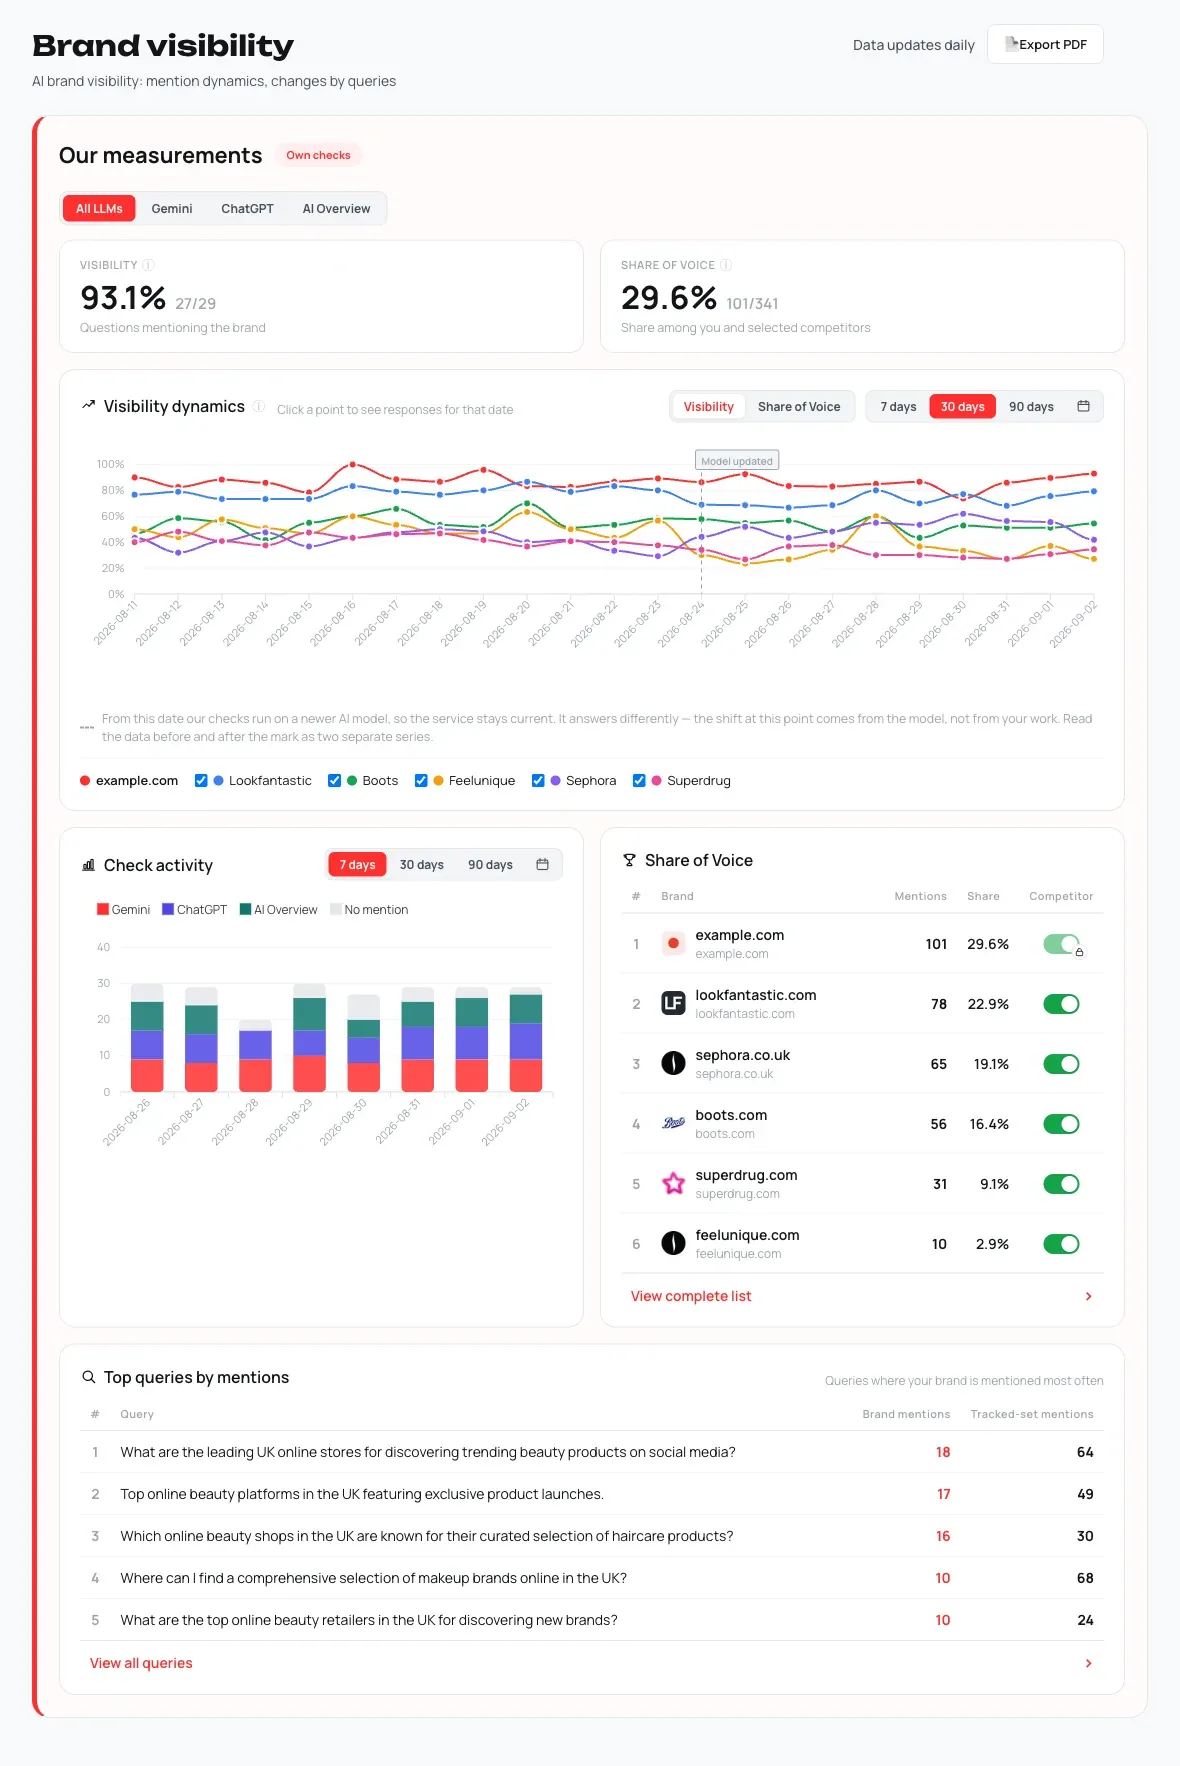This screenshot has height=1766, width=1180.
Task: Switch to the ChatGPT tab
Action: [247, 209]
